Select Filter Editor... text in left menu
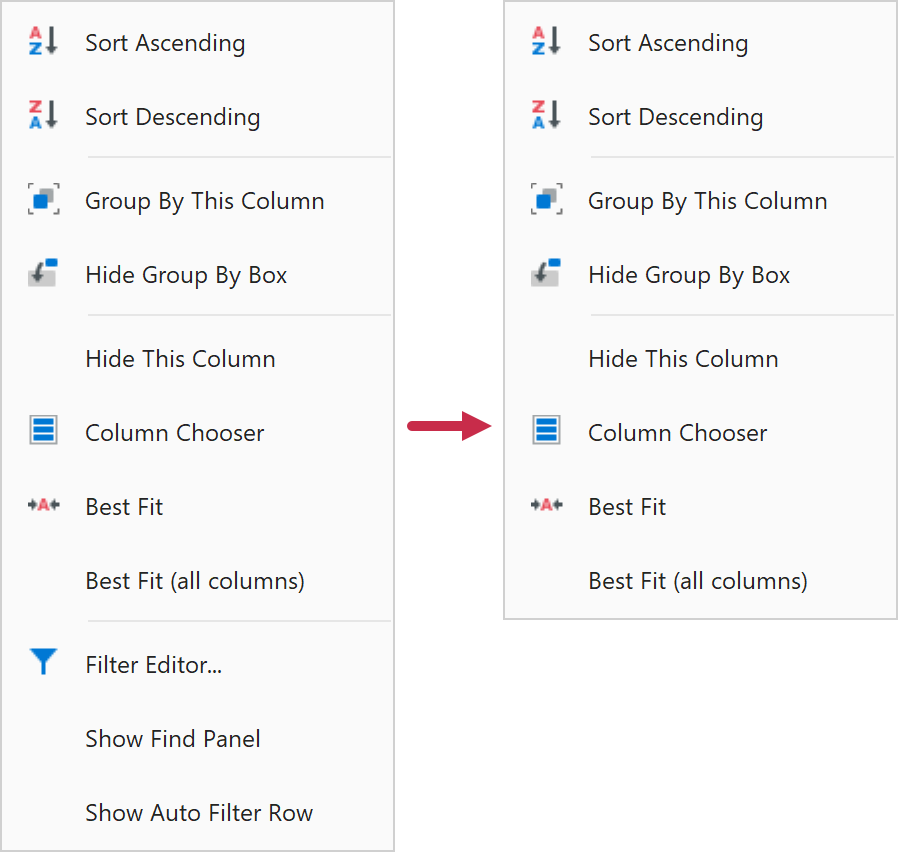The image size is (898, 852). coord(153,665)
